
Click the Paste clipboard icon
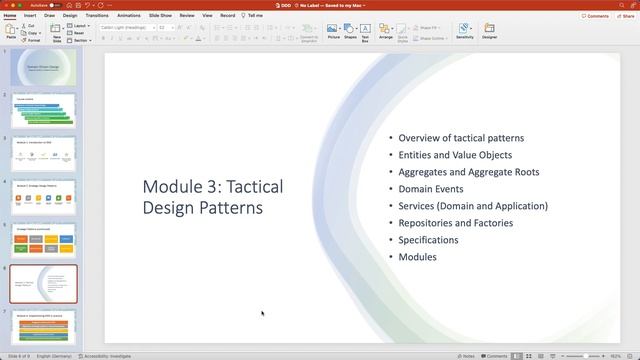[x=10, y=29]
